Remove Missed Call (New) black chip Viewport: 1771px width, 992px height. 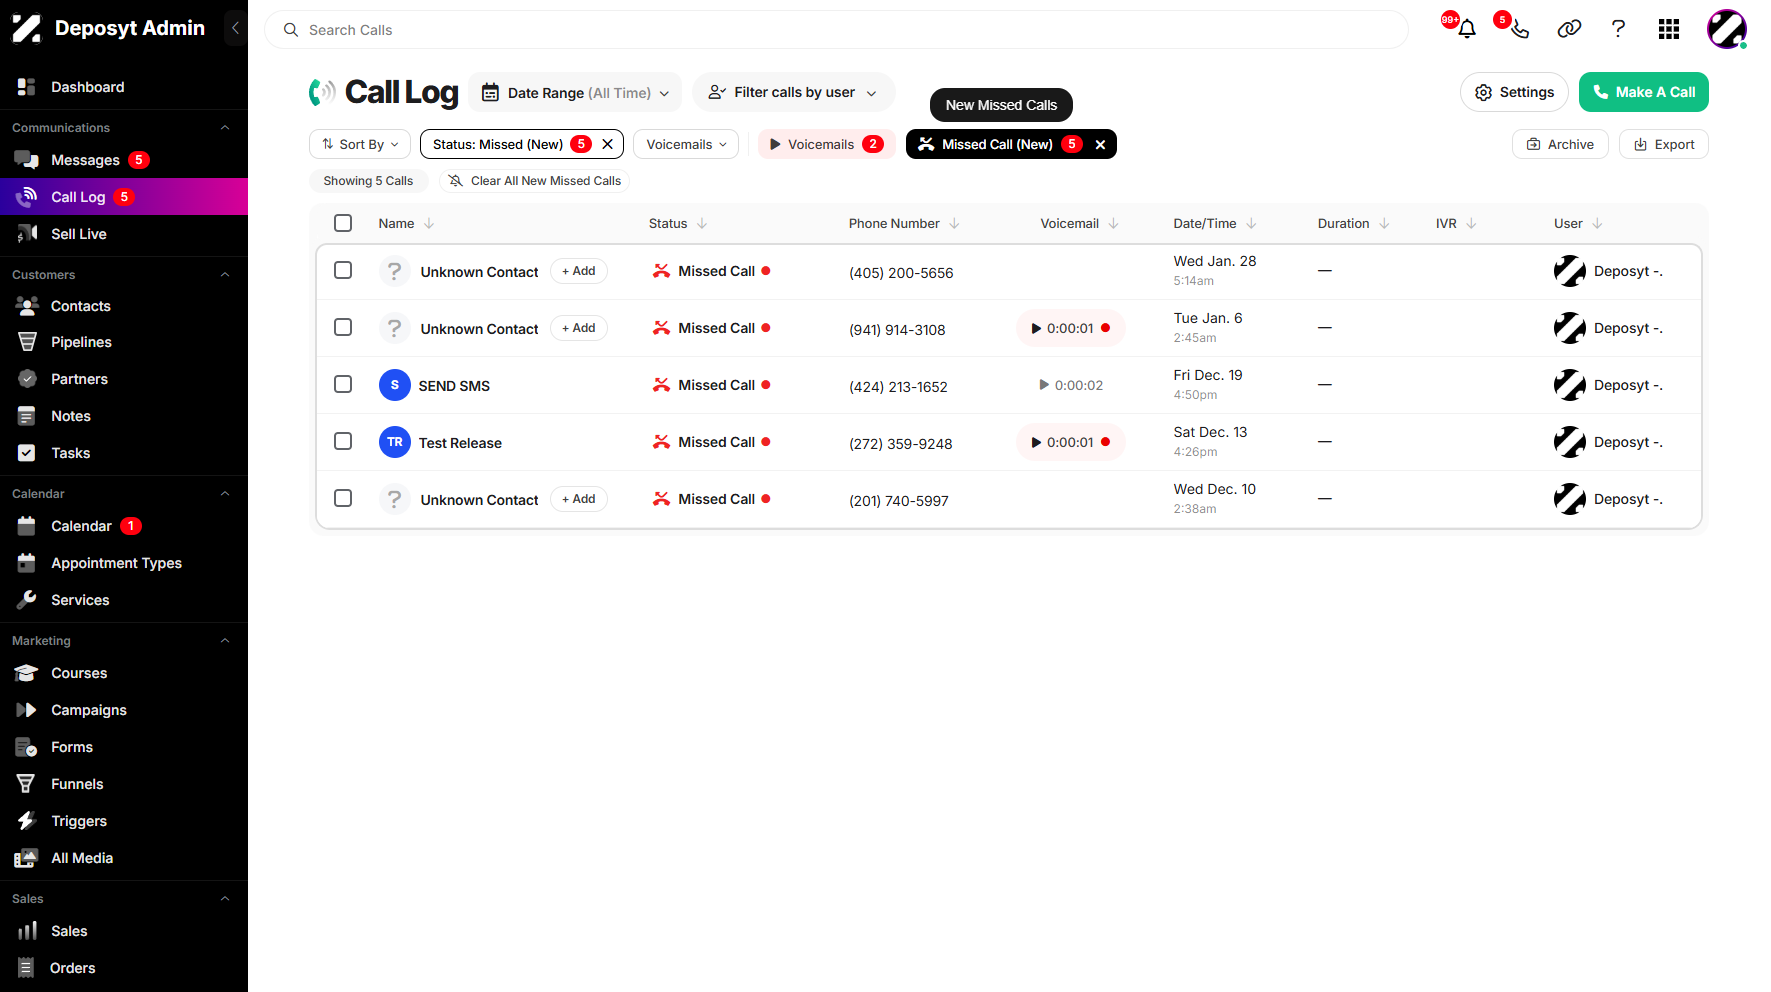coord(1100,144)
